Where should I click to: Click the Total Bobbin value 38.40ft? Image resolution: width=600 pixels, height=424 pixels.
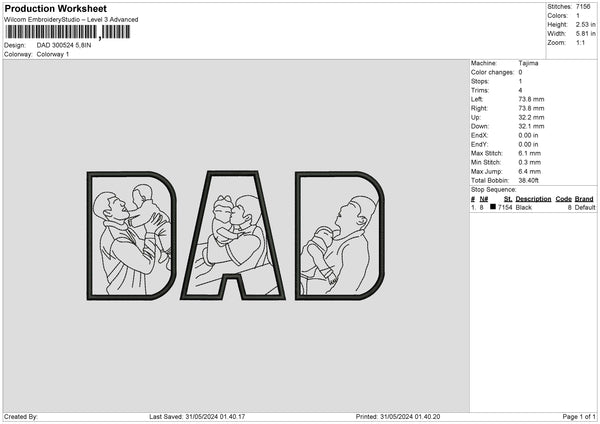pos(528,180)
